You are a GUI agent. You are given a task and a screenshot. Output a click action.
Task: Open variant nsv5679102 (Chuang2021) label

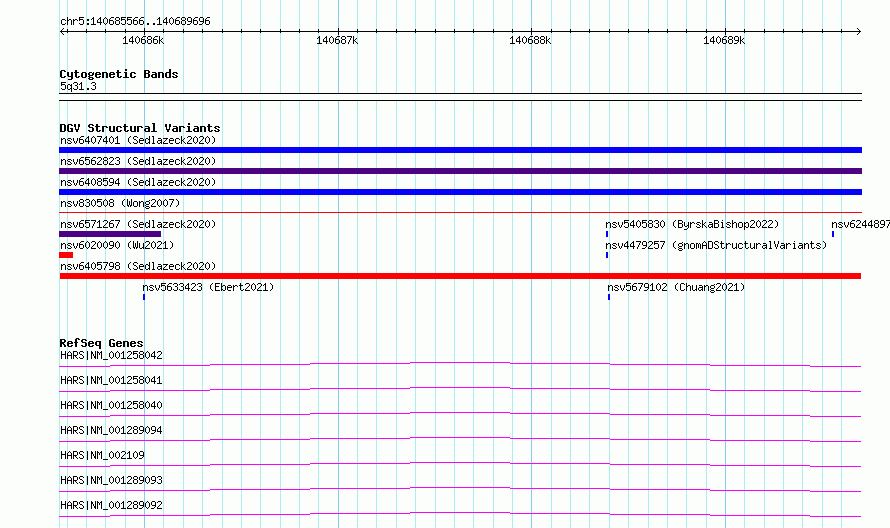[676, 287]
